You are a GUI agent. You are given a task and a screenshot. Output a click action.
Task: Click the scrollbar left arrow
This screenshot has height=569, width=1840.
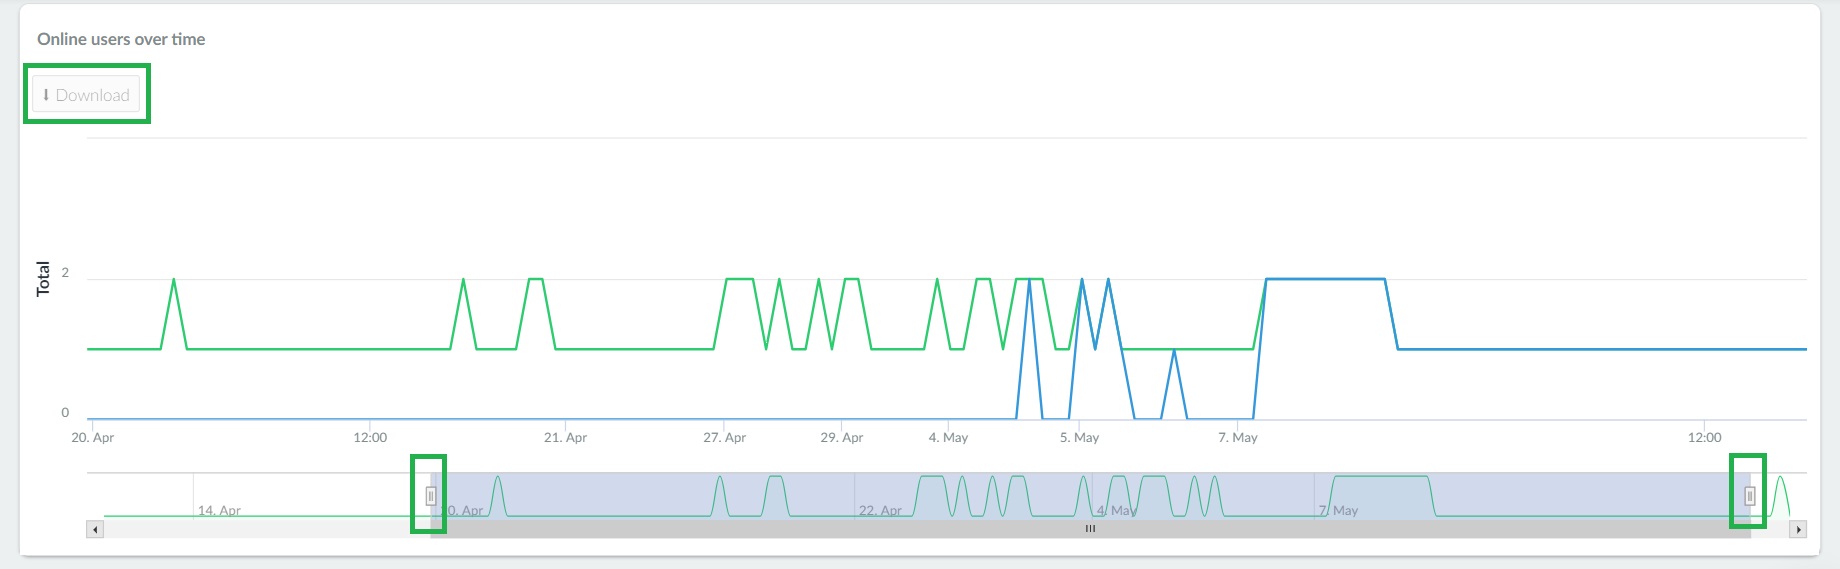(x=95, y=529)
